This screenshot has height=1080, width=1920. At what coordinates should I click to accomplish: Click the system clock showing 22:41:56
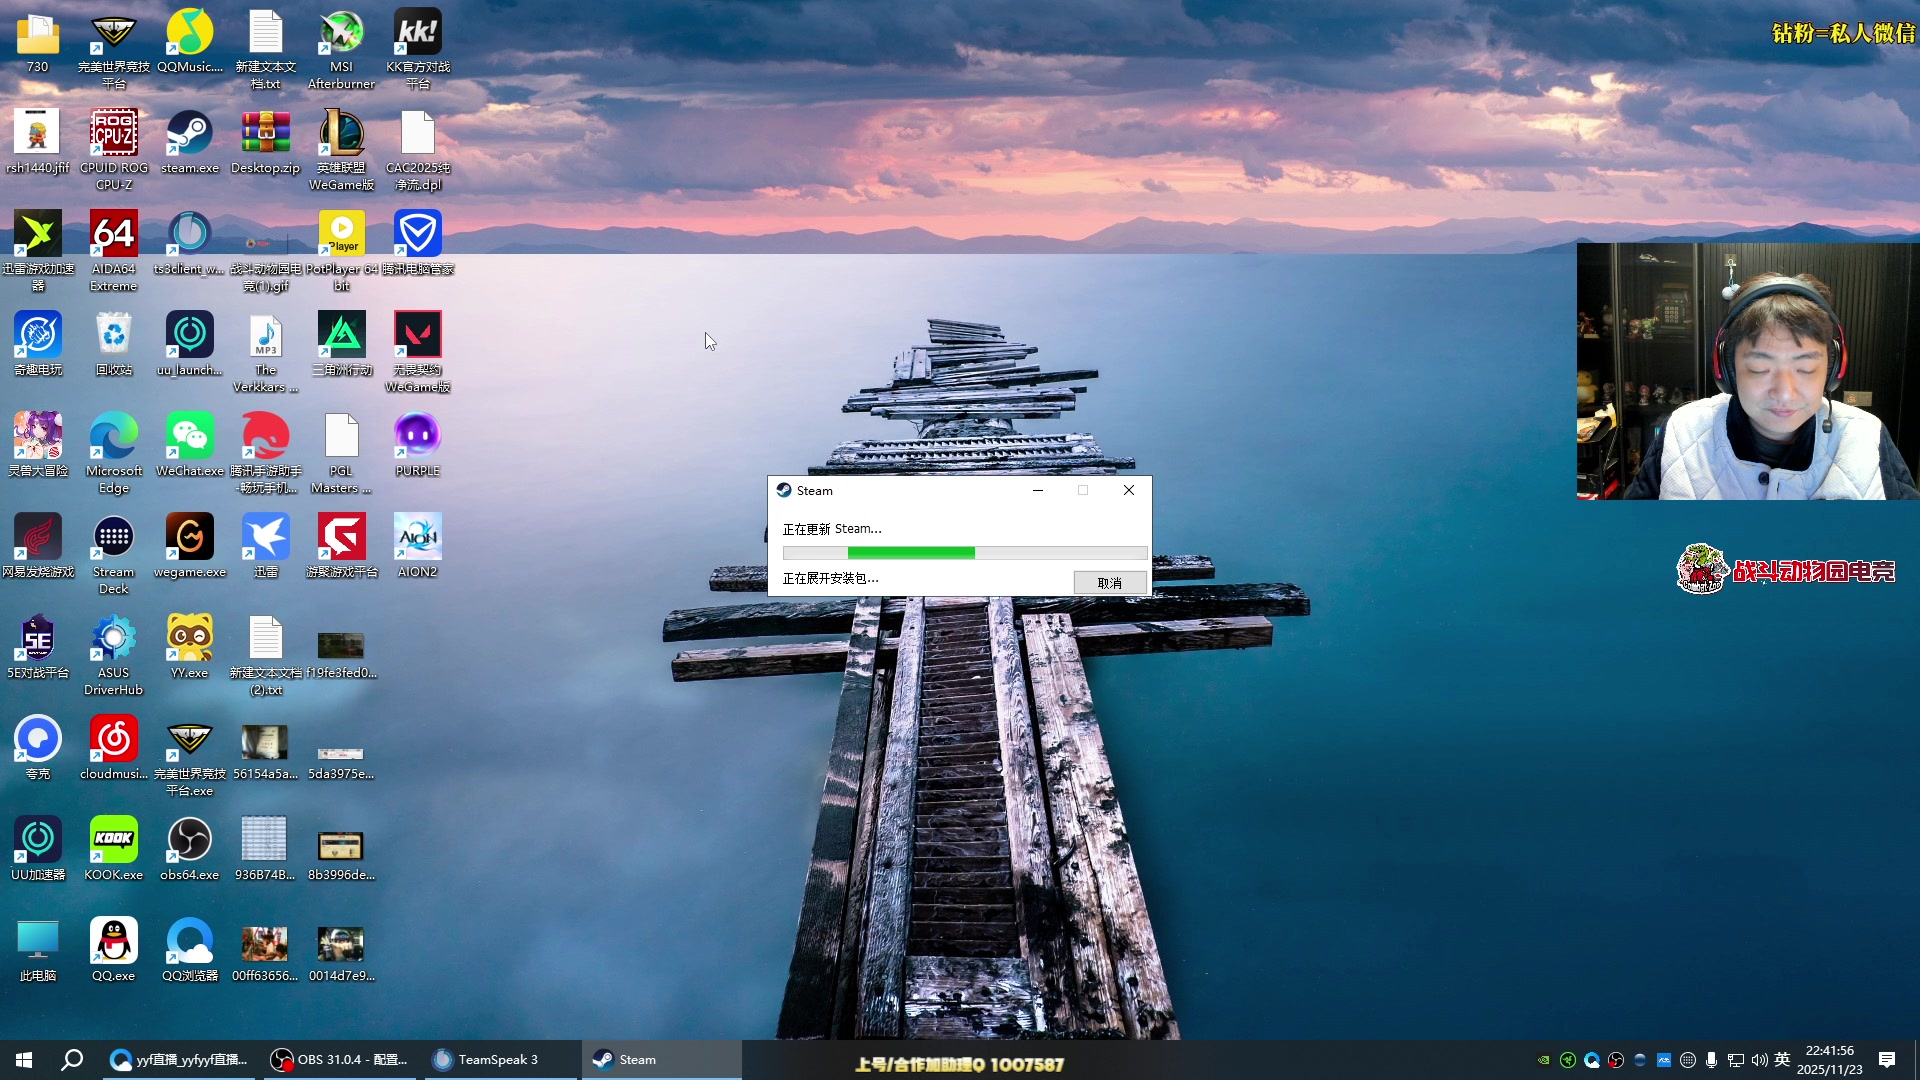(1829, 1060)
